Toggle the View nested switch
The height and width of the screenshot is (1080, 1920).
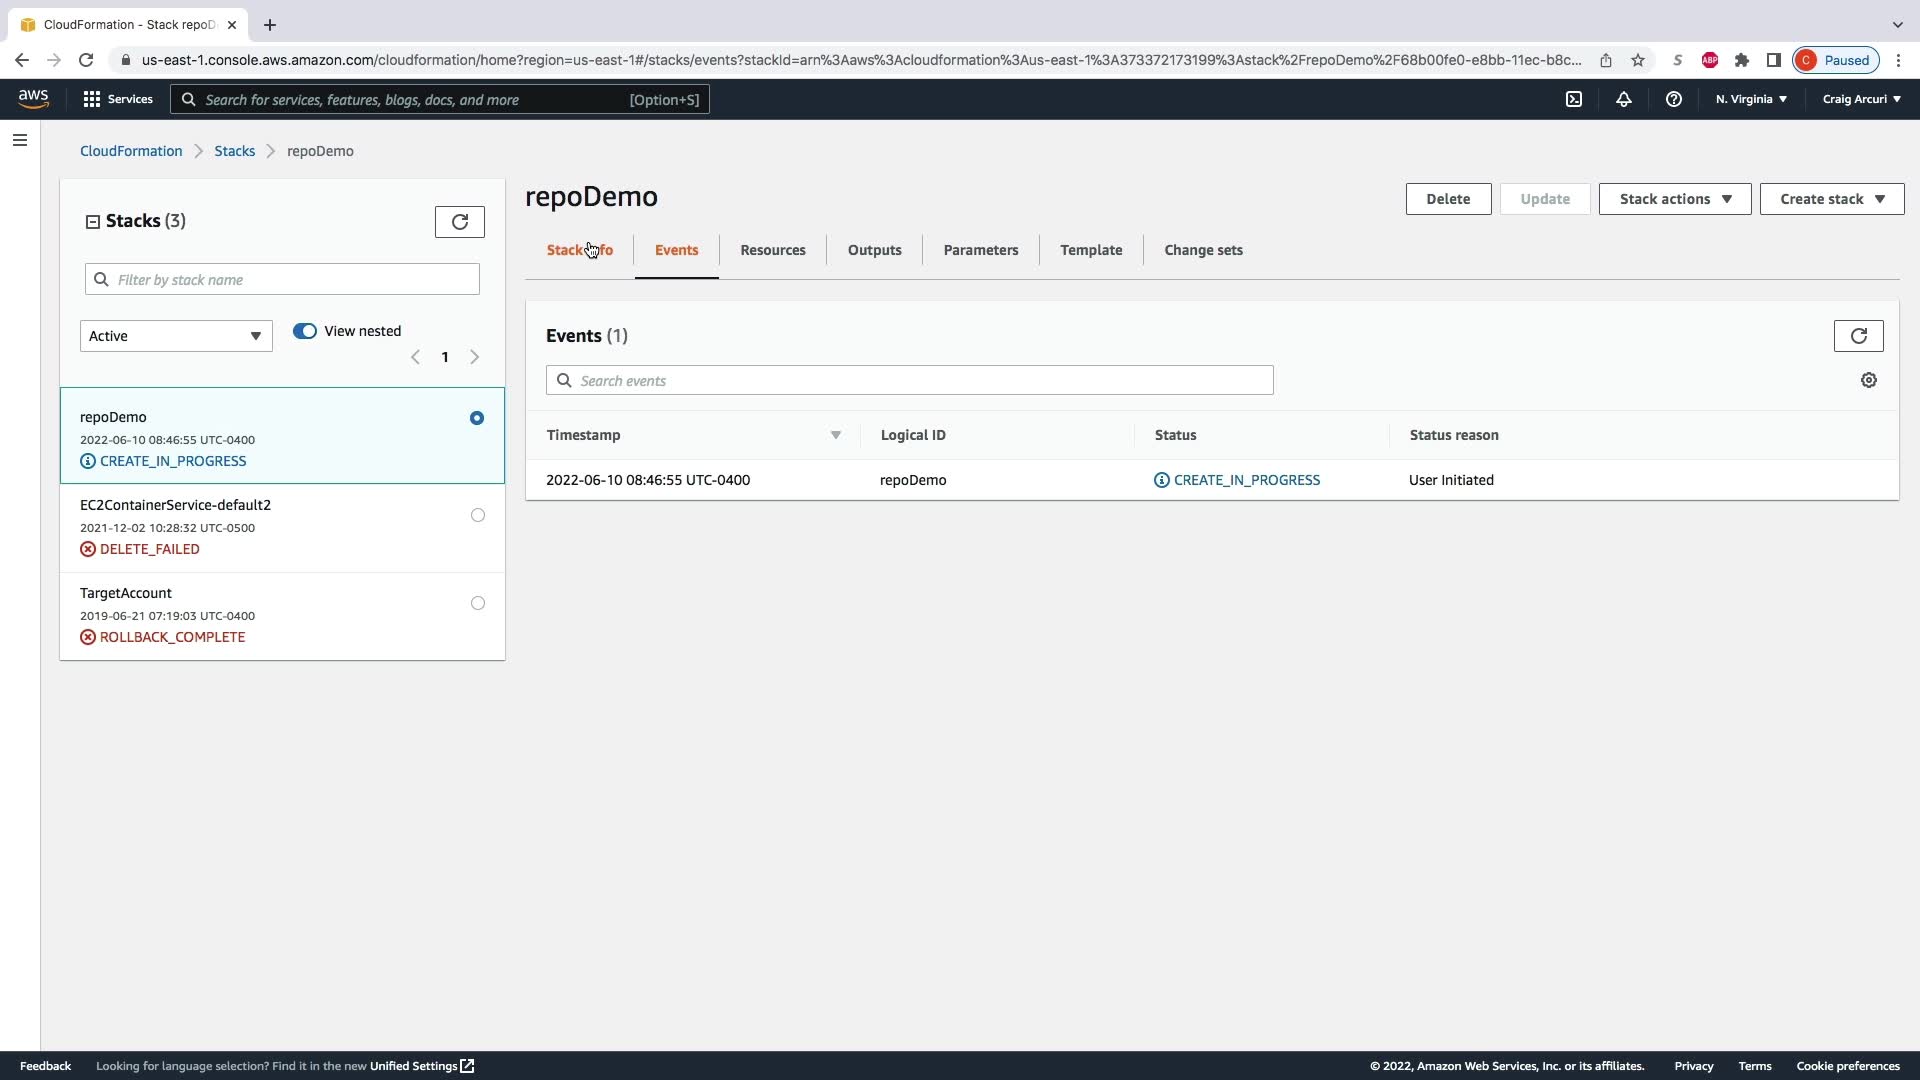click(305, 331)
